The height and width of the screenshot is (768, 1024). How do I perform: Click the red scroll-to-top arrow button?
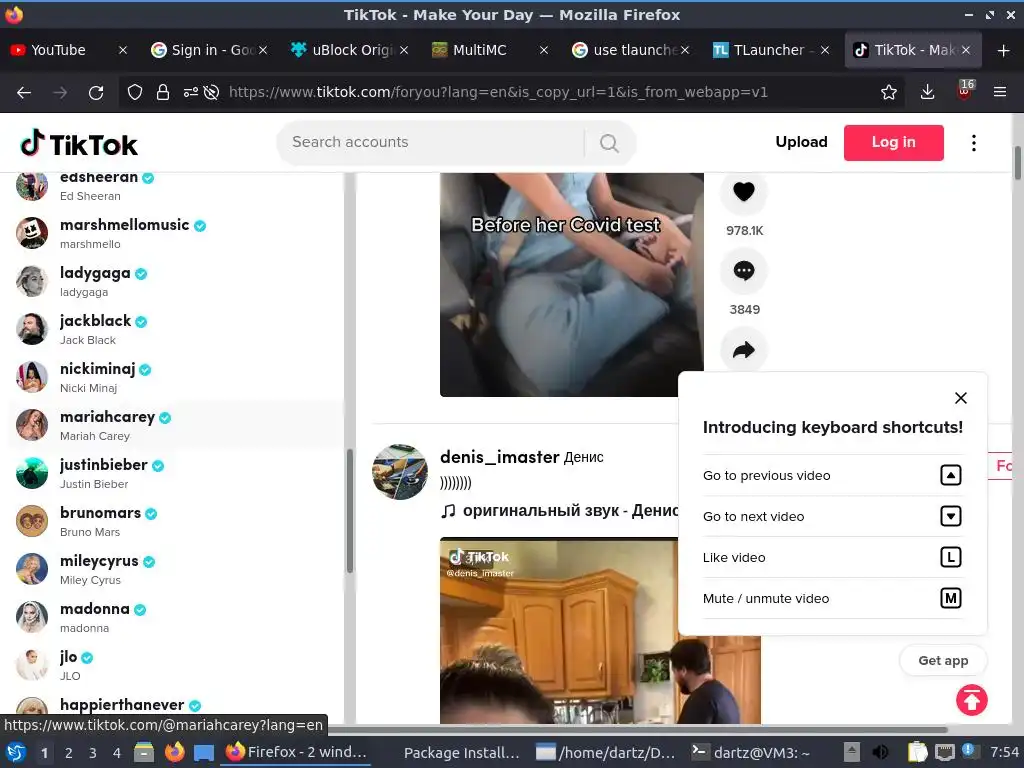point(971,700)
